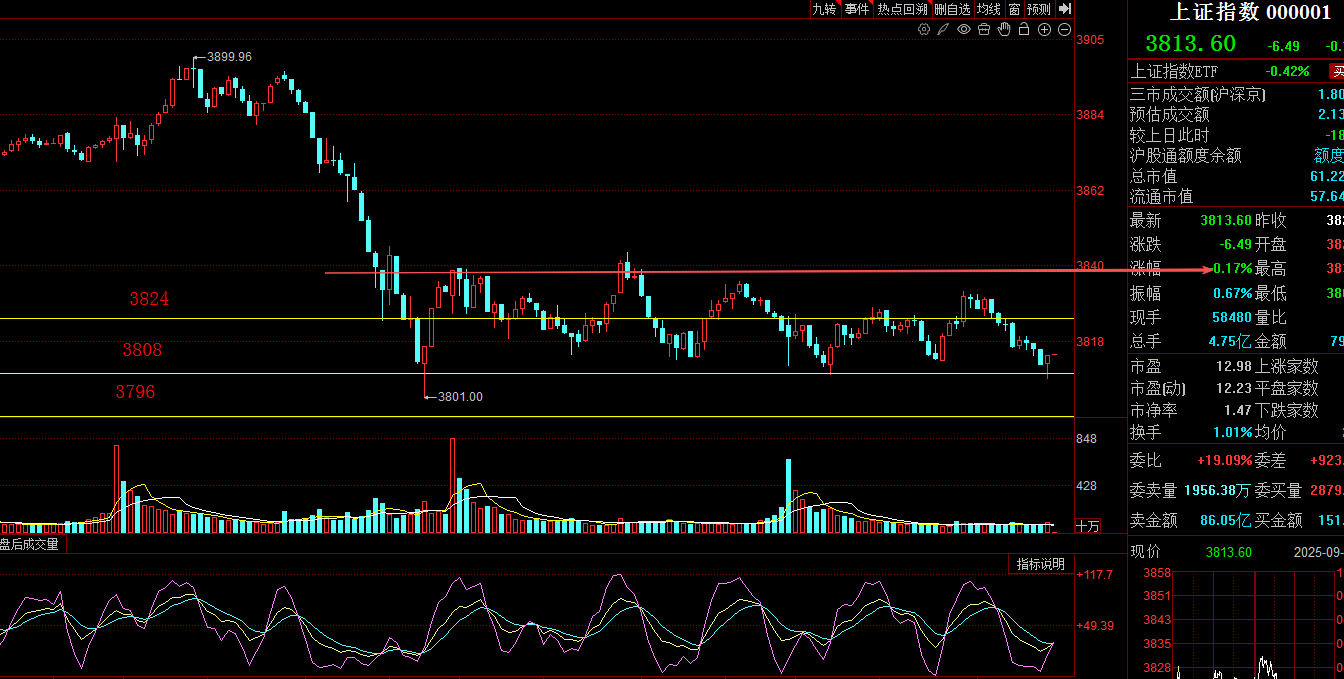Viewport: 1344px width, 679px height.
Task: Click the 十万 volume unit label
Action: [x=1087, y=526]
